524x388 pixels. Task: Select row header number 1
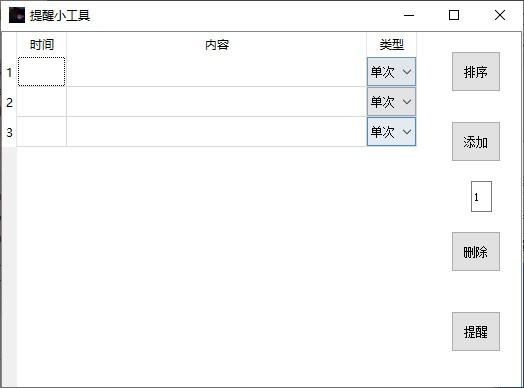point(9,72)
